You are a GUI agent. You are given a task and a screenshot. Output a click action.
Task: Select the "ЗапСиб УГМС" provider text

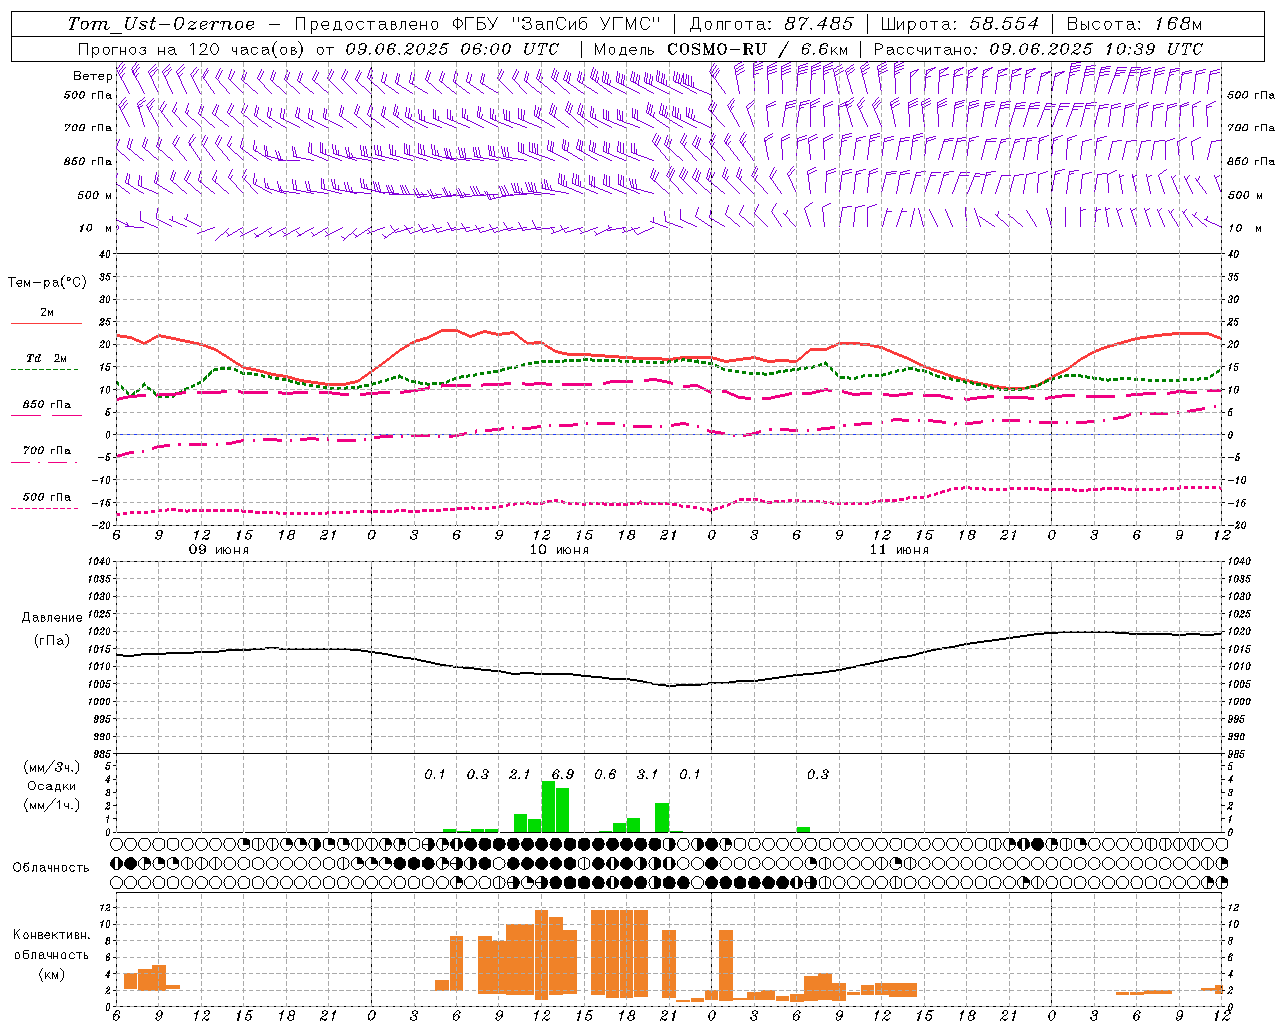coord(587,24)
